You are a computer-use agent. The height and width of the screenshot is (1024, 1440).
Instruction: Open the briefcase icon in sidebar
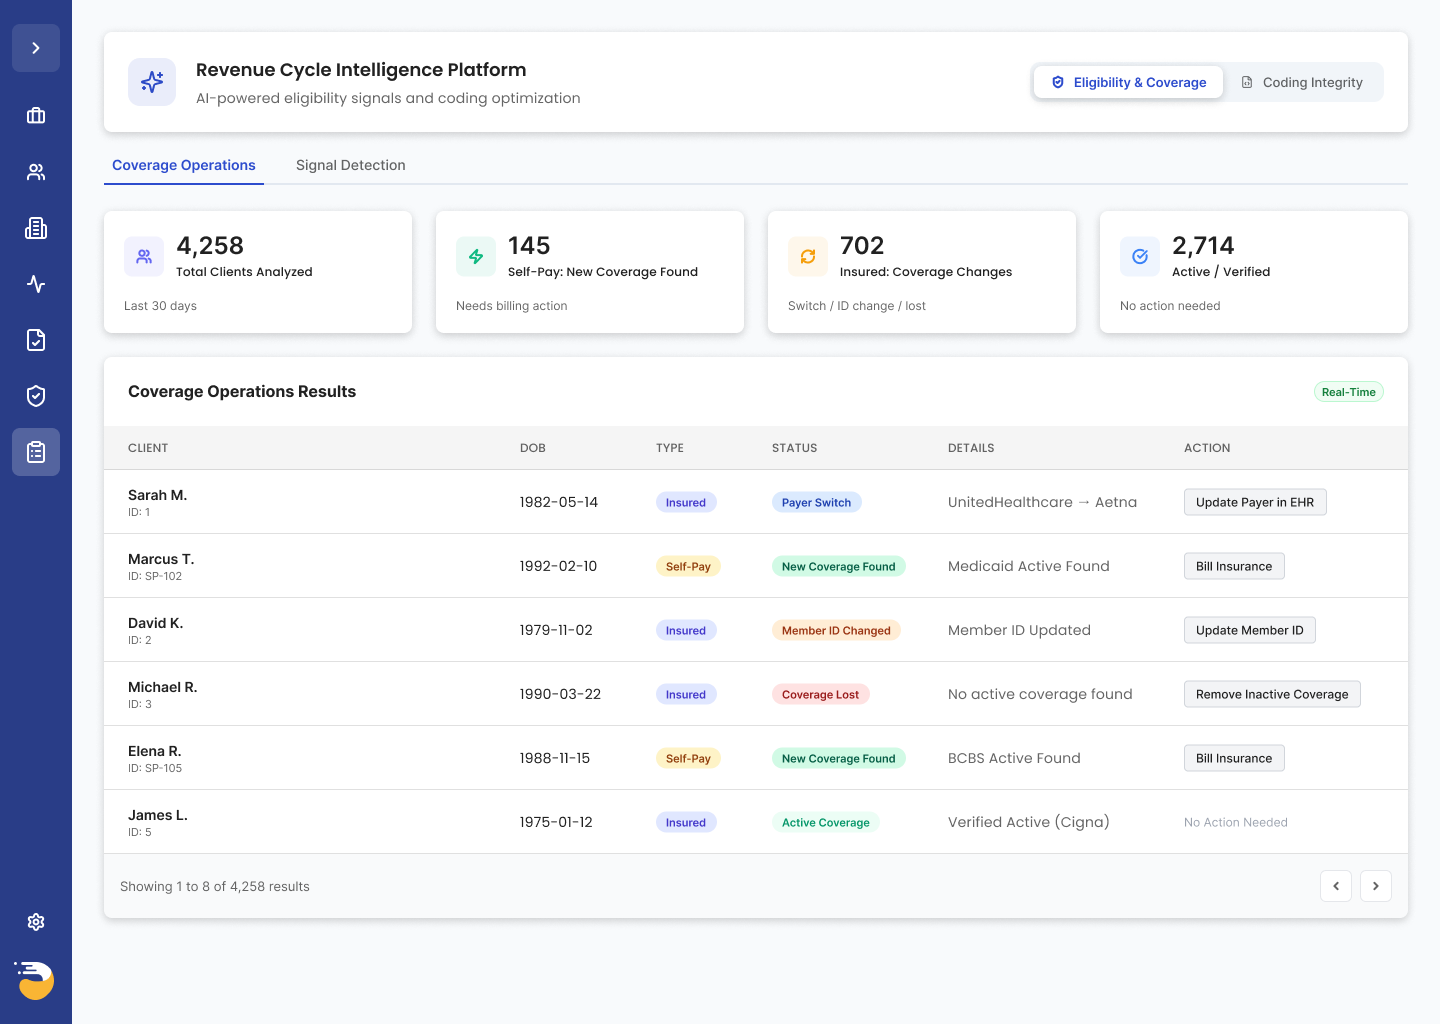point(36,116)
